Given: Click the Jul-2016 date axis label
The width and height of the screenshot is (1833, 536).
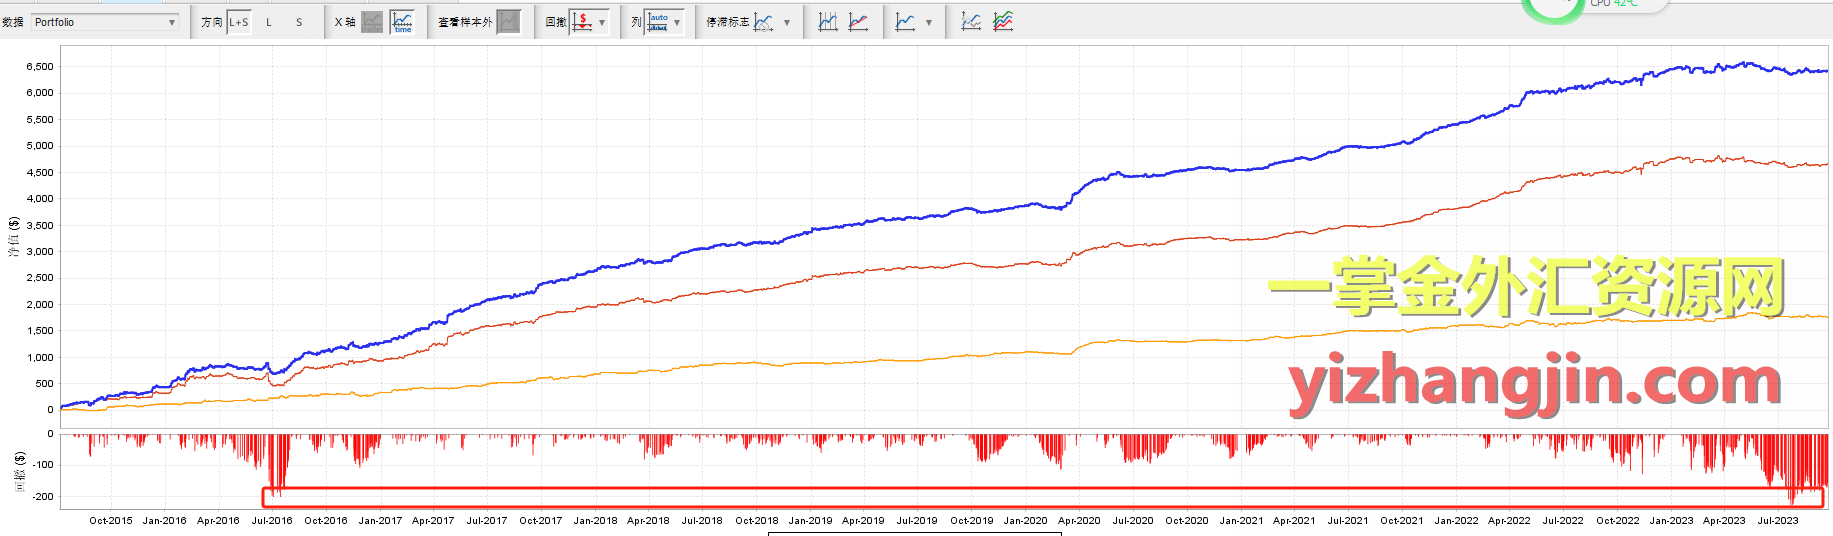Looking at the screenshot, I should click(272, 521).
